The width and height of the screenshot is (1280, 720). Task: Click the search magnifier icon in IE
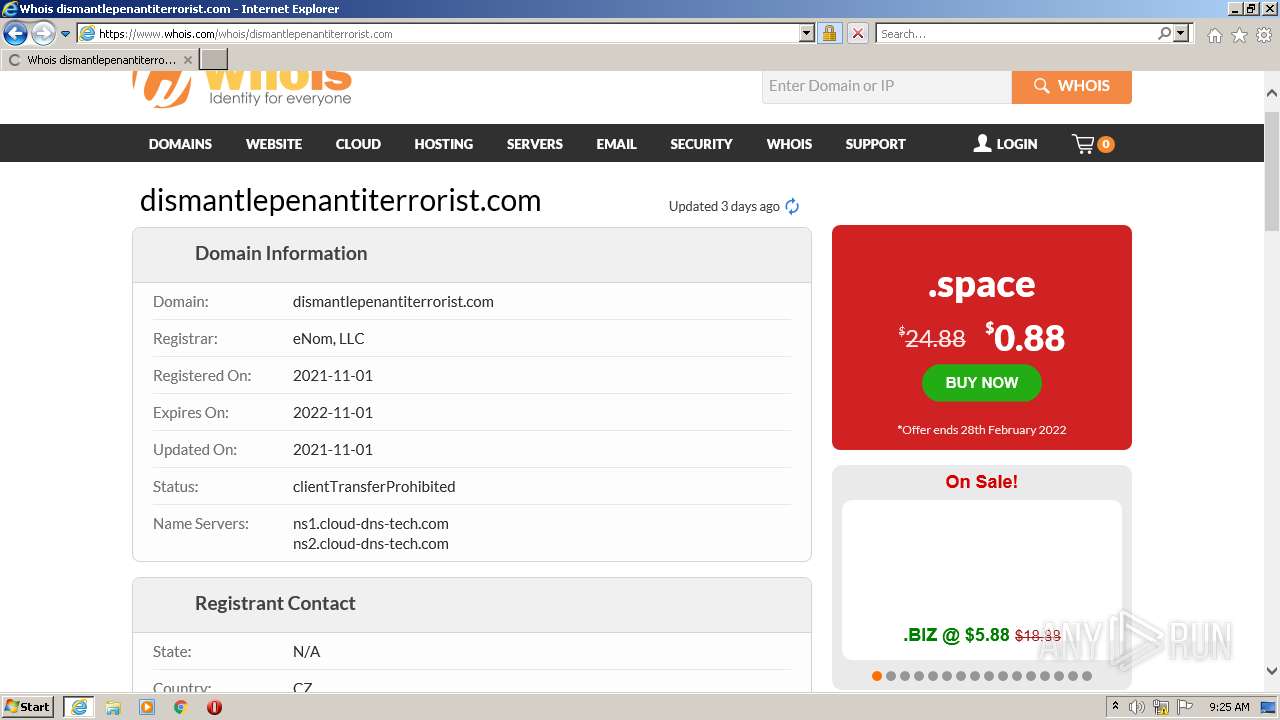click(x=1164, y=33)
